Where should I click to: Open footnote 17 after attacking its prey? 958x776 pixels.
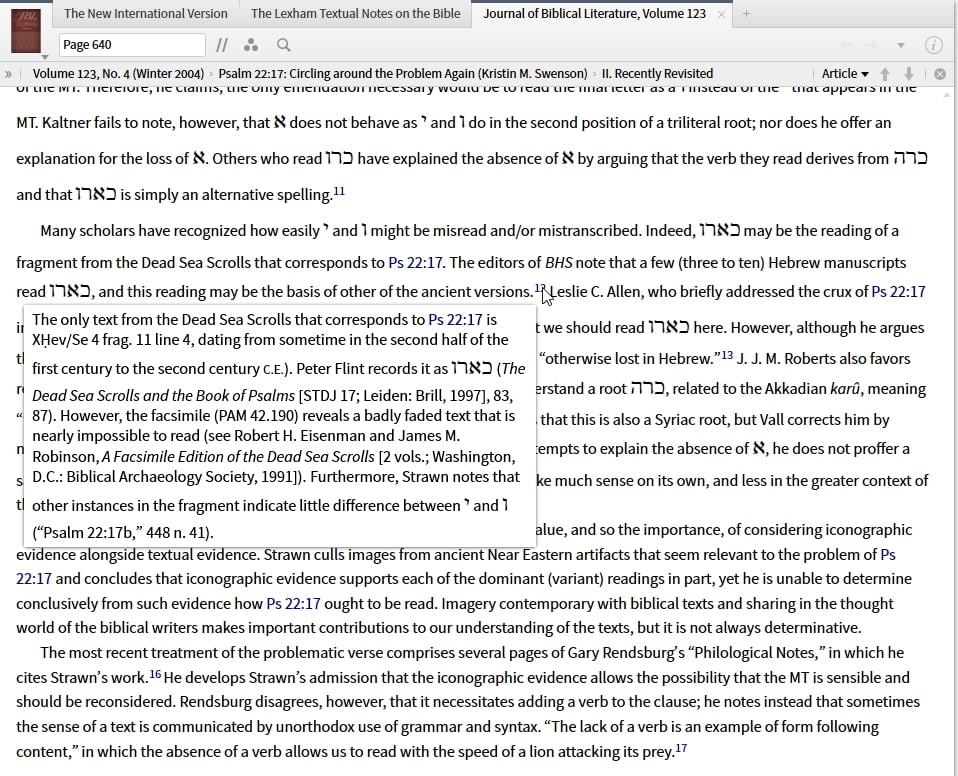pos(681,748)
